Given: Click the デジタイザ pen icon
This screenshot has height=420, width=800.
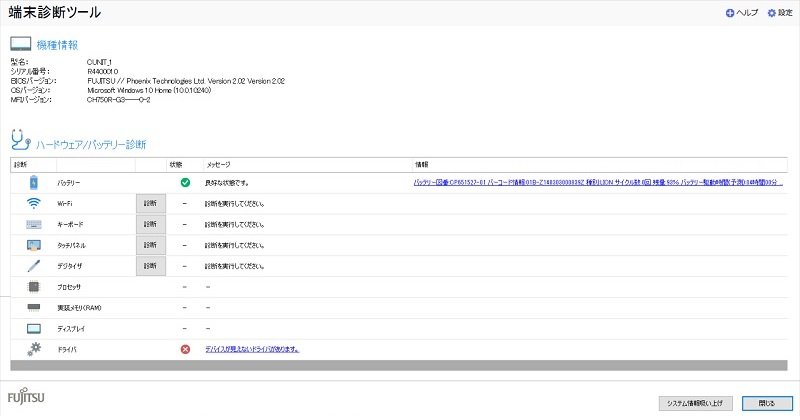Looking at the screenshot, I should pyautogui.click(x=34, y=266).
